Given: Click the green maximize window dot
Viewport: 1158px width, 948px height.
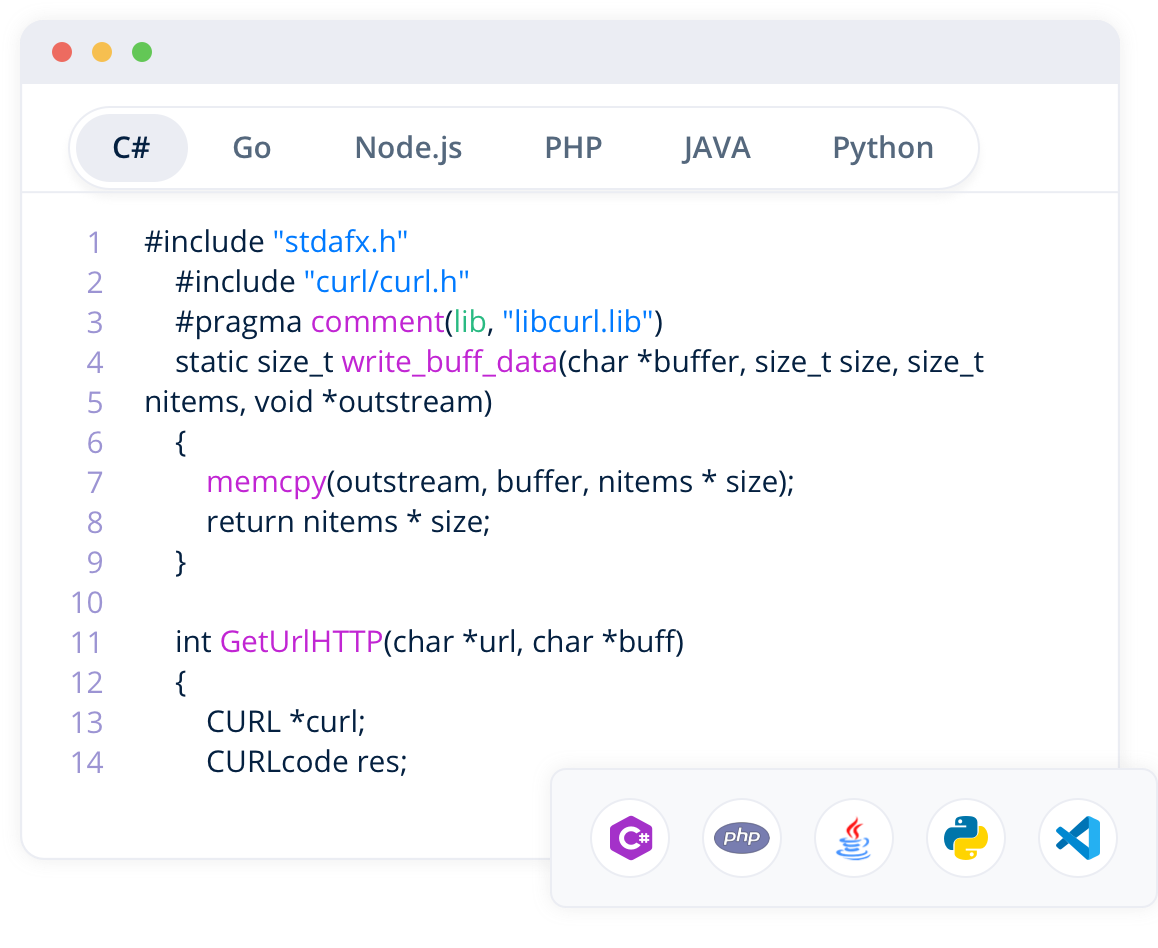Looking at the screenshot, I should (x=142, y=52).
